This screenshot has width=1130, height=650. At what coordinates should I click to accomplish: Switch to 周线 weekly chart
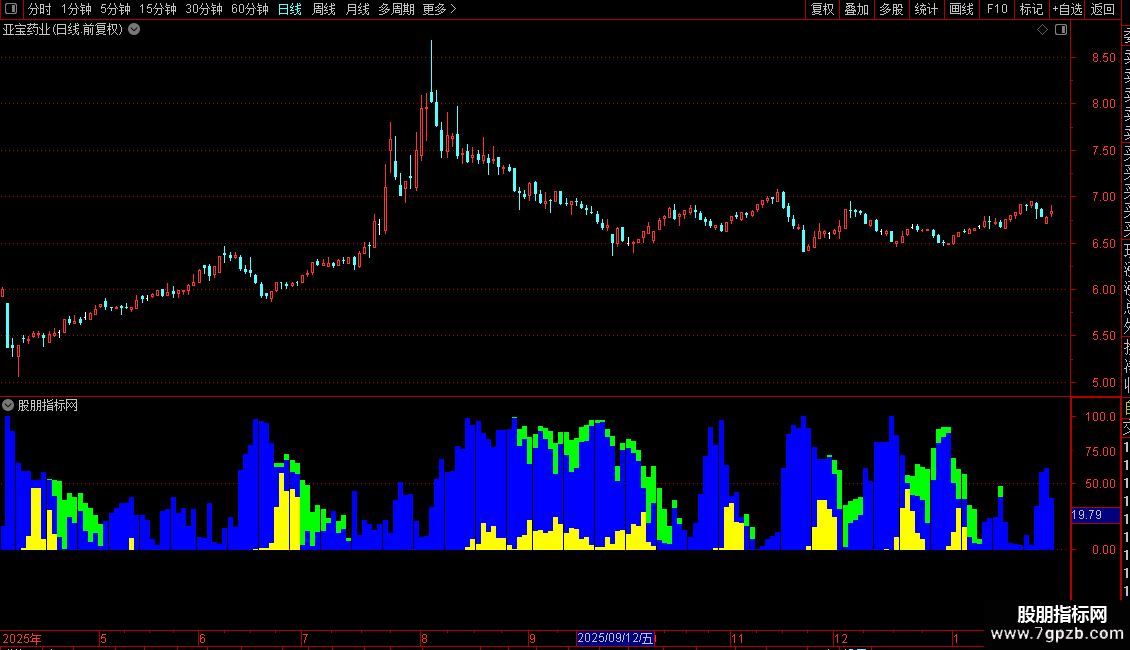[324, 9]
